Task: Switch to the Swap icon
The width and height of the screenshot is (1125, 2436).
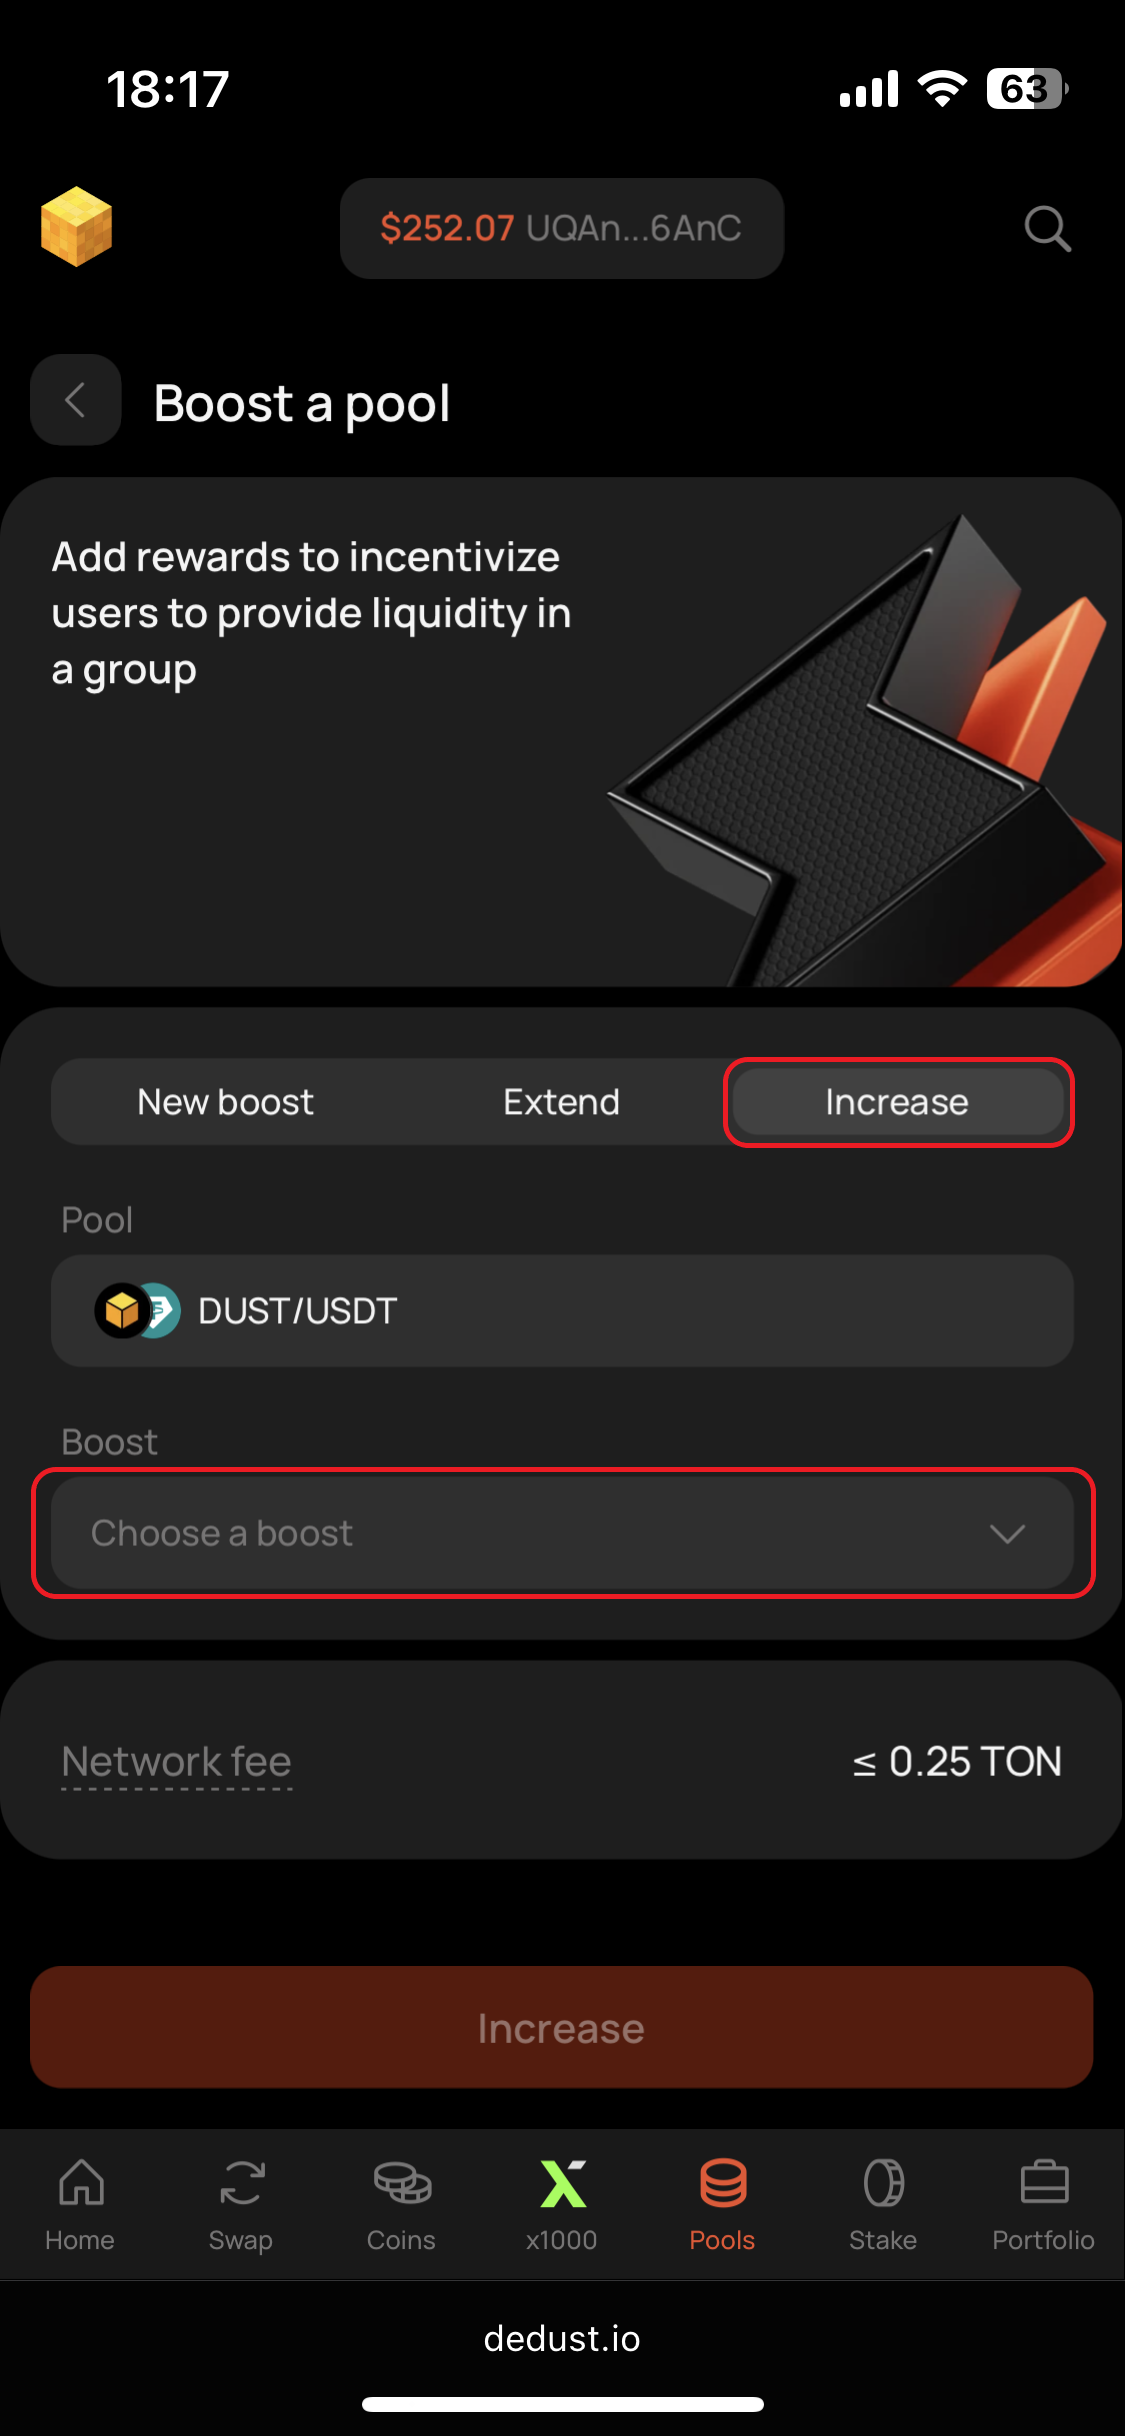Action: 242,2182
